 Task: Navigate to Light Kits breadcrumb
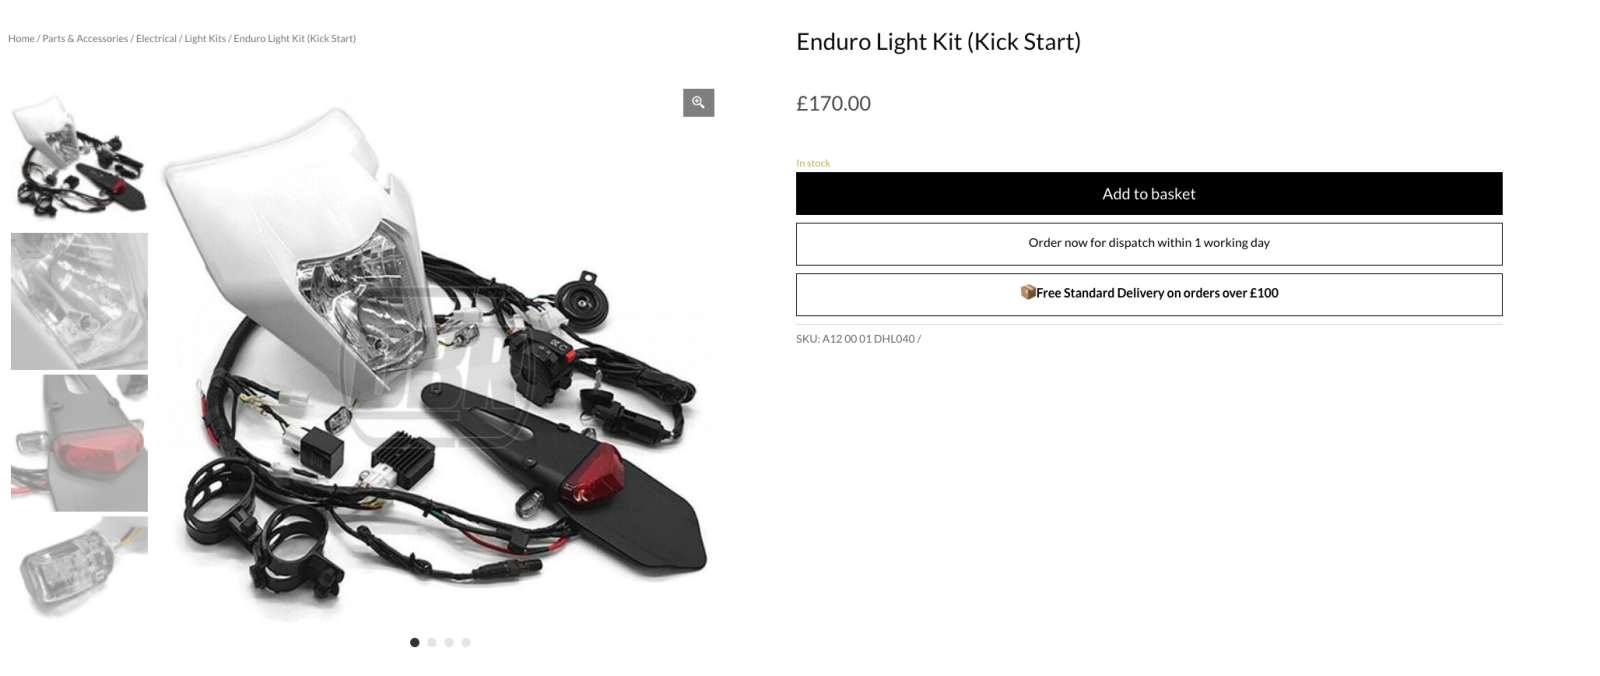(205, 39)
